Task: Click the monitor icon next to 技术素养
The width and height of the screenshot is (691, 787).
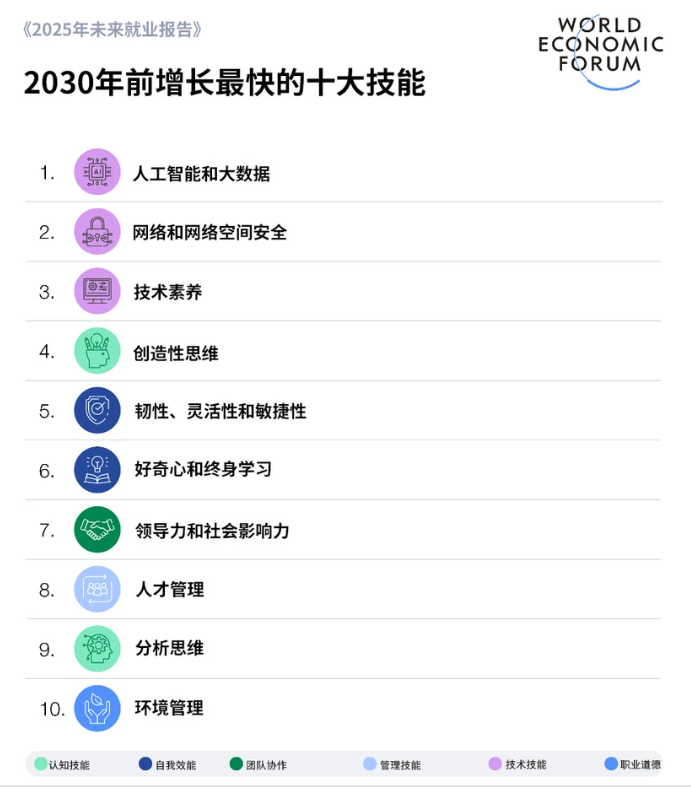Action: pyautogui.click(x=97, y=291)
